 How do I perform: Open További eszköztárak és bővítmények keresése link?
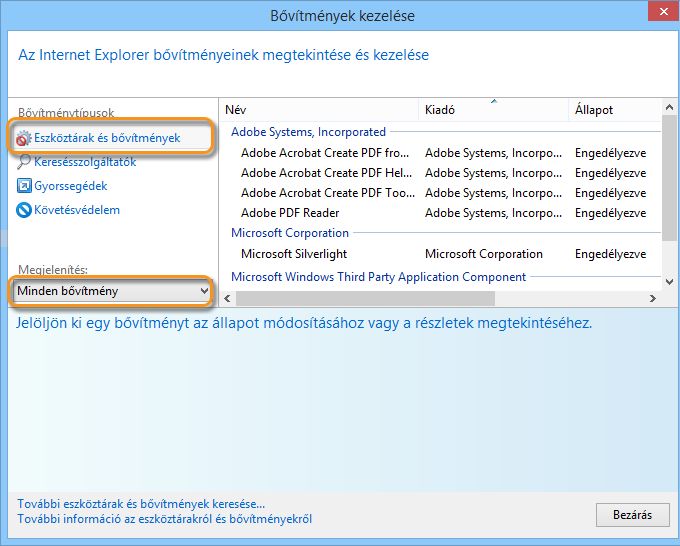coord(141,504)
